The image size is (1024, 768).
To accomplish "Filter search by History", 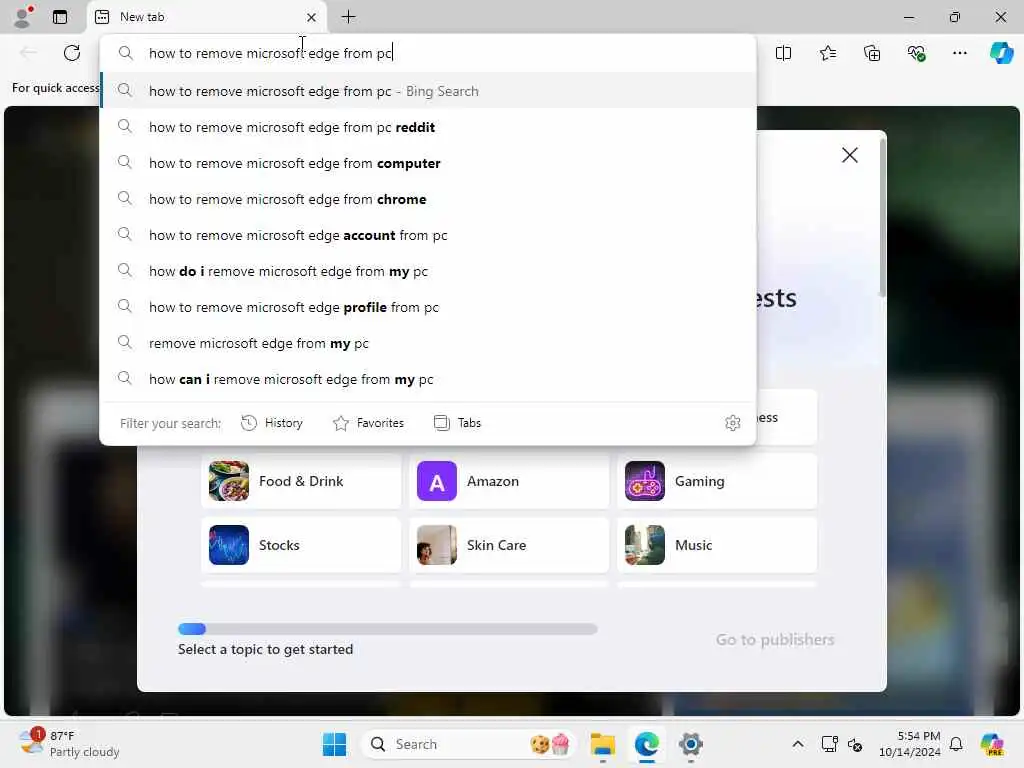I will 272,423.
